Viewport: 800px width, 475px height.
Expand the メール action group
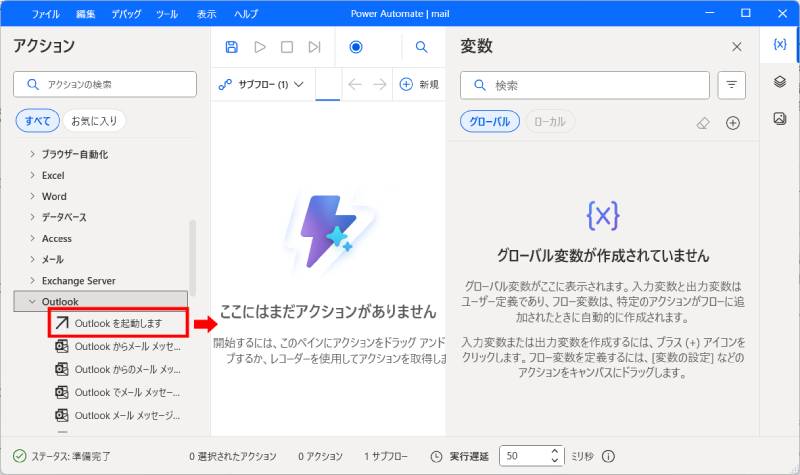coord(46,259)
